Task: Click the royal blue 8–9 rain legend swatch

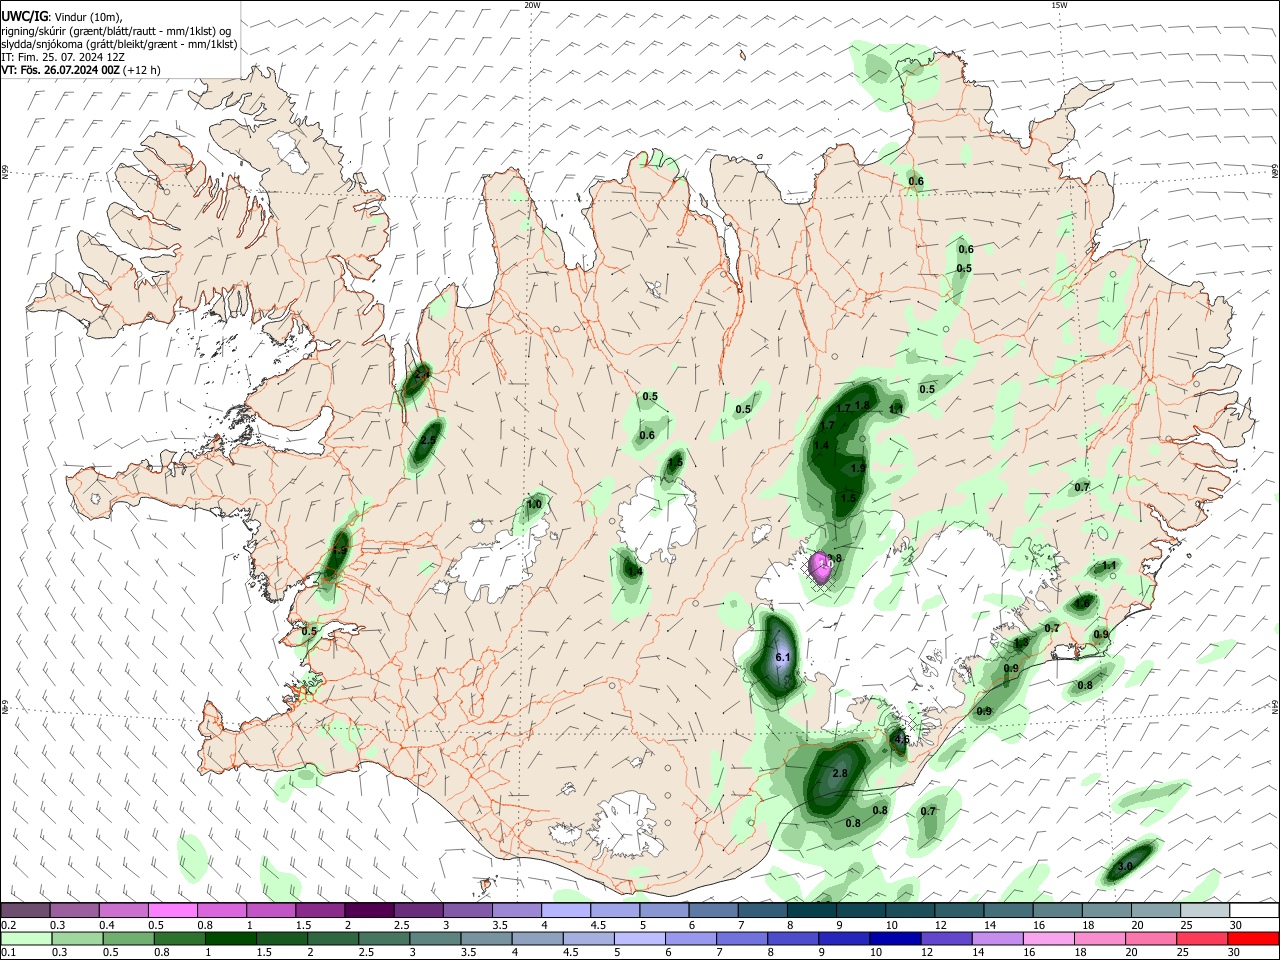Action: (795, 940)
